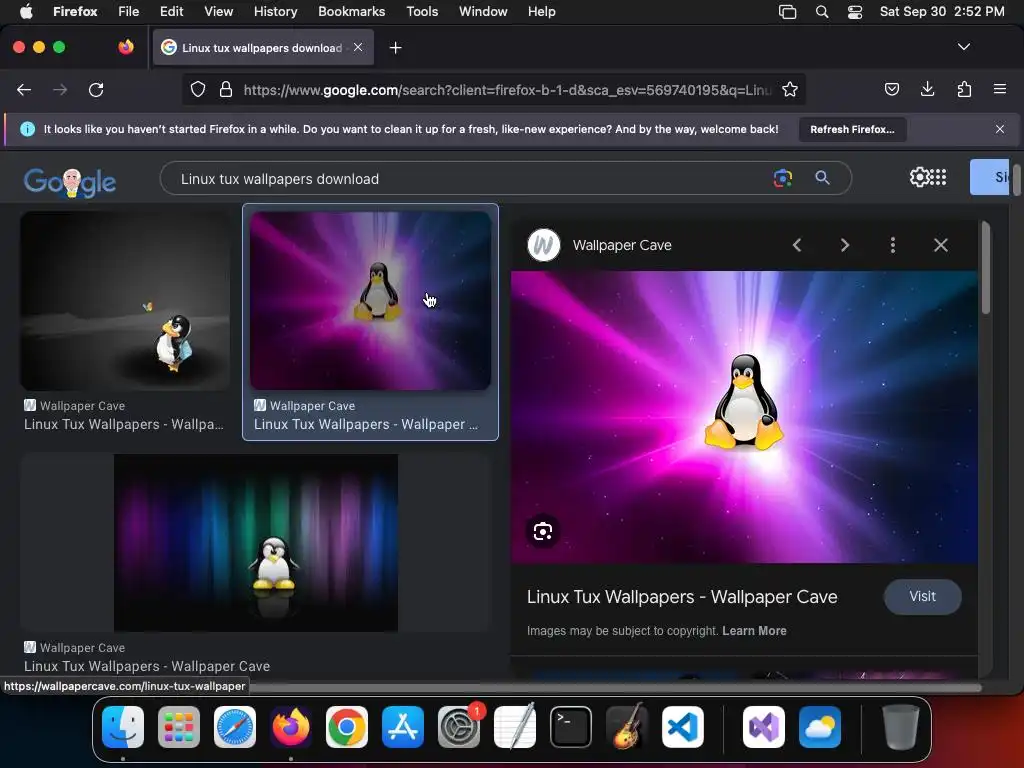Click the Wallpaper Cave round logo avatar
This screenshot has height=768, width=1024.
click(x=543, y=245)
